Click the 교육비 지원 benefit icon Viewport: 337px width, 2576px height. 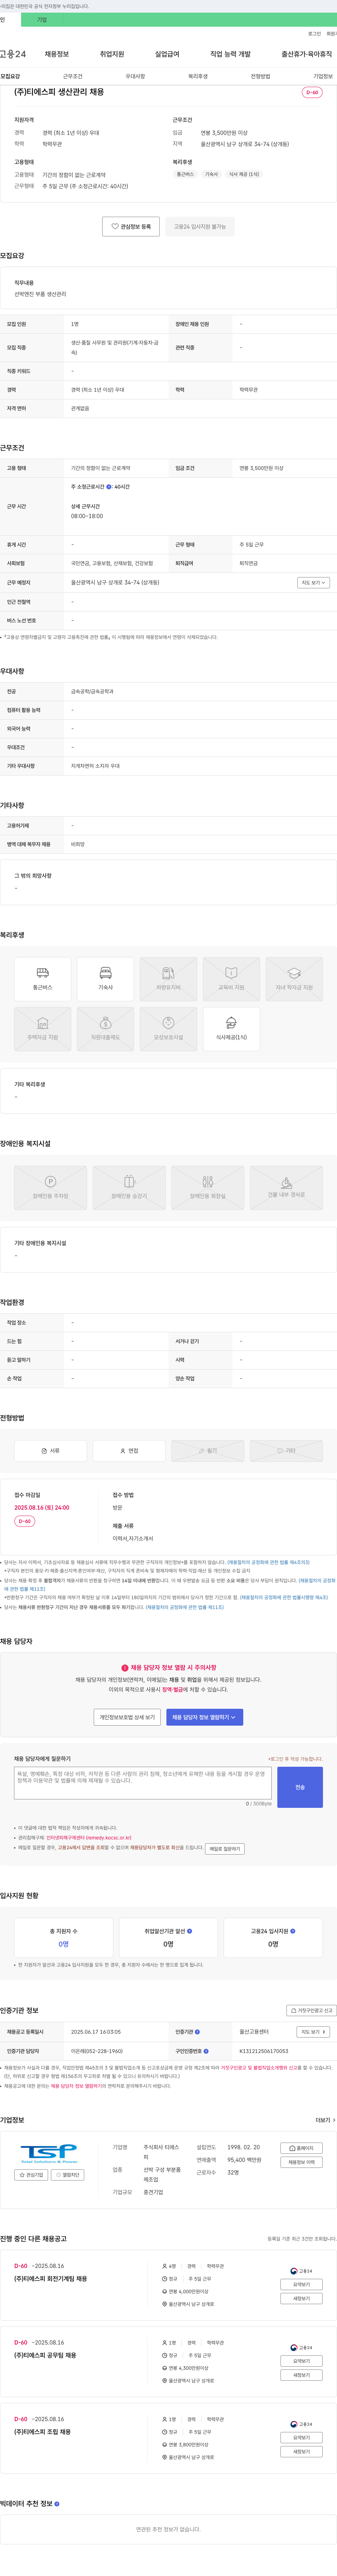pyautogui.click(x=231, y=979)
